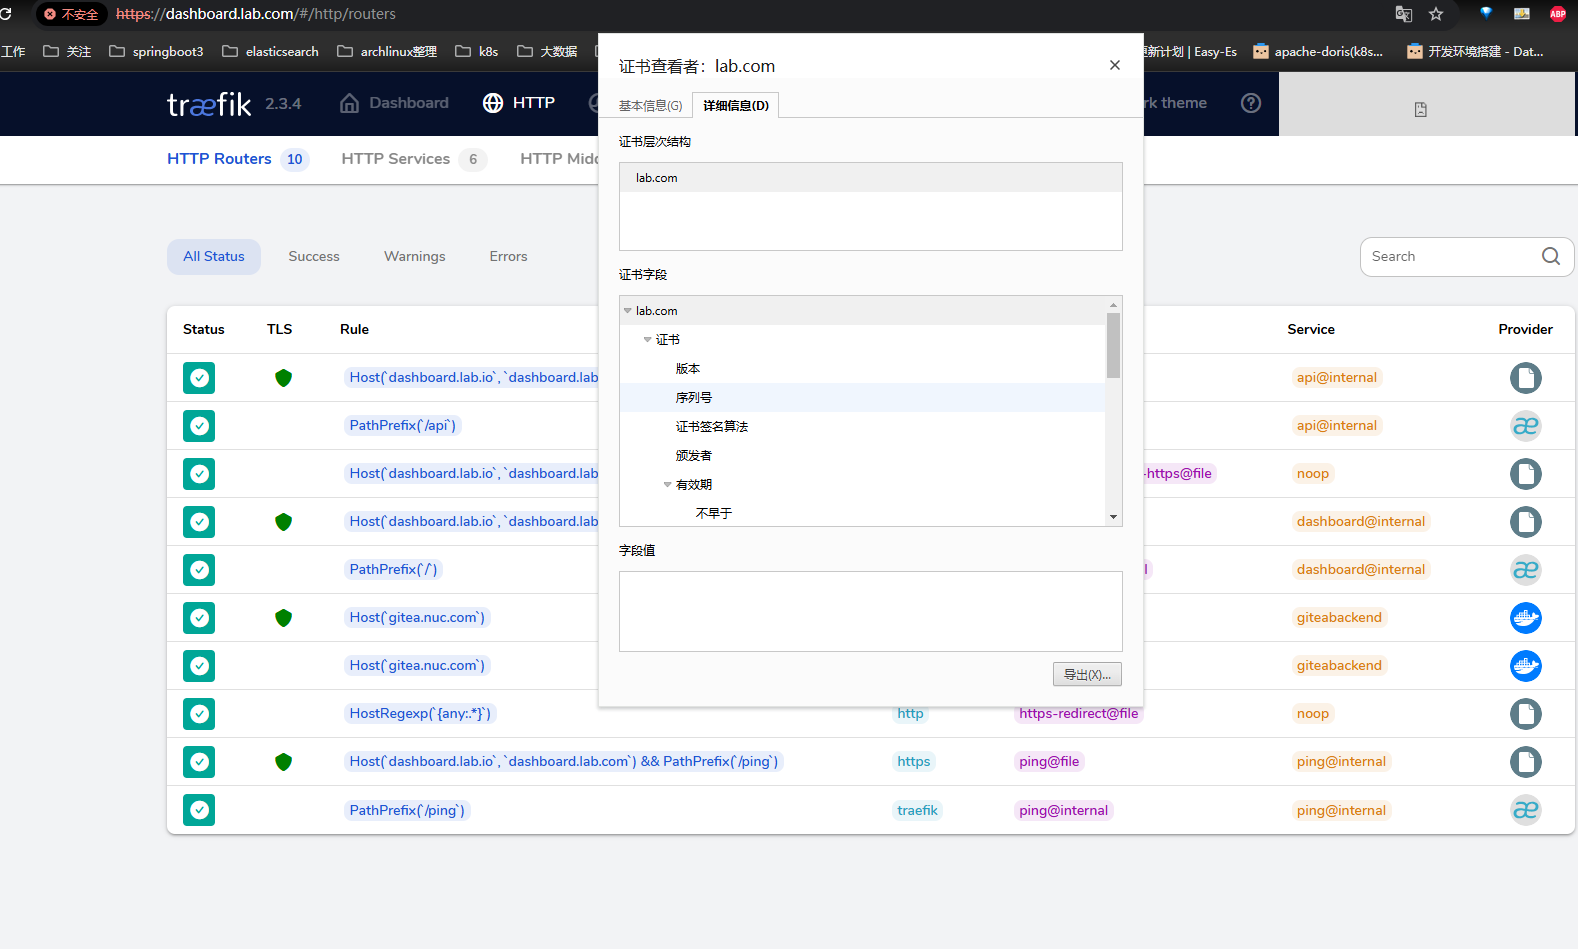Click TLS shield in ping@file row

click(283, 762)
